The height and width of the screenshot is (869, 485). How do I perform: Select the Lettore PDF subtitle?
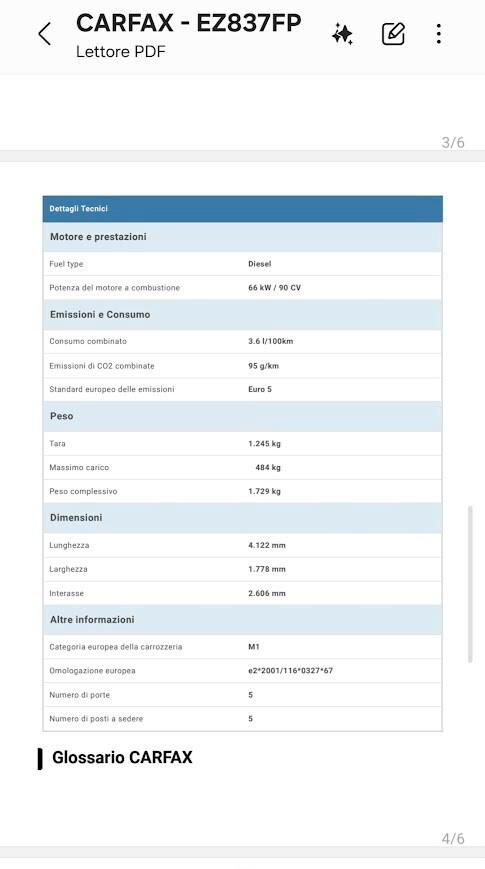coord(121,52)
